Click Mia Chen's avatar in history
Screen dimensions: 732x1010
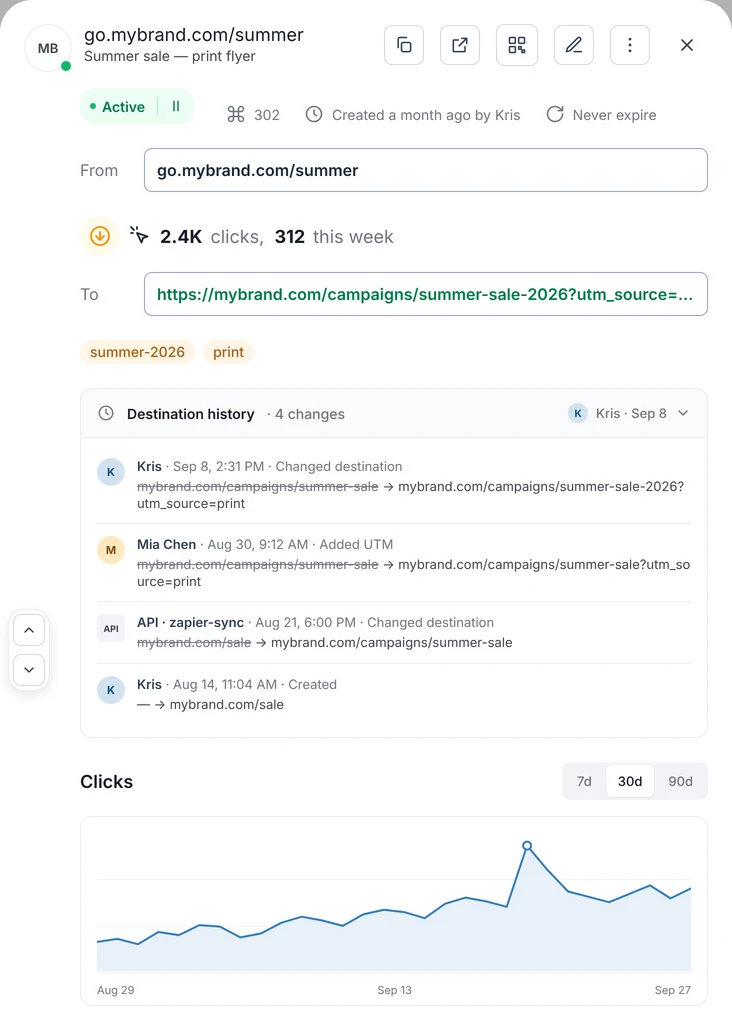(x=111, y=550)
